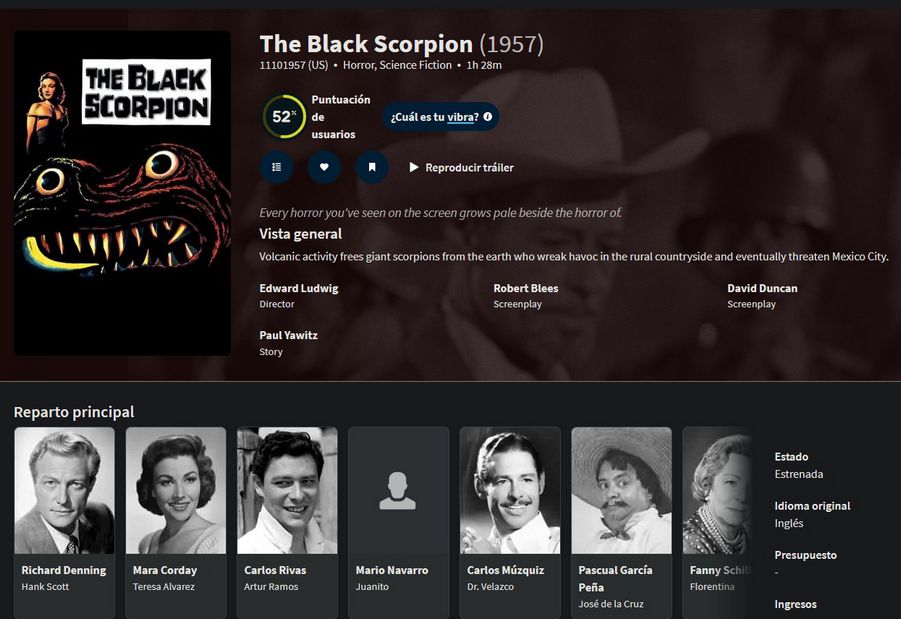This screenshot has height=619, width=901.
Task: Open director Edward Ludwig's page
Action: coord(299,288)
